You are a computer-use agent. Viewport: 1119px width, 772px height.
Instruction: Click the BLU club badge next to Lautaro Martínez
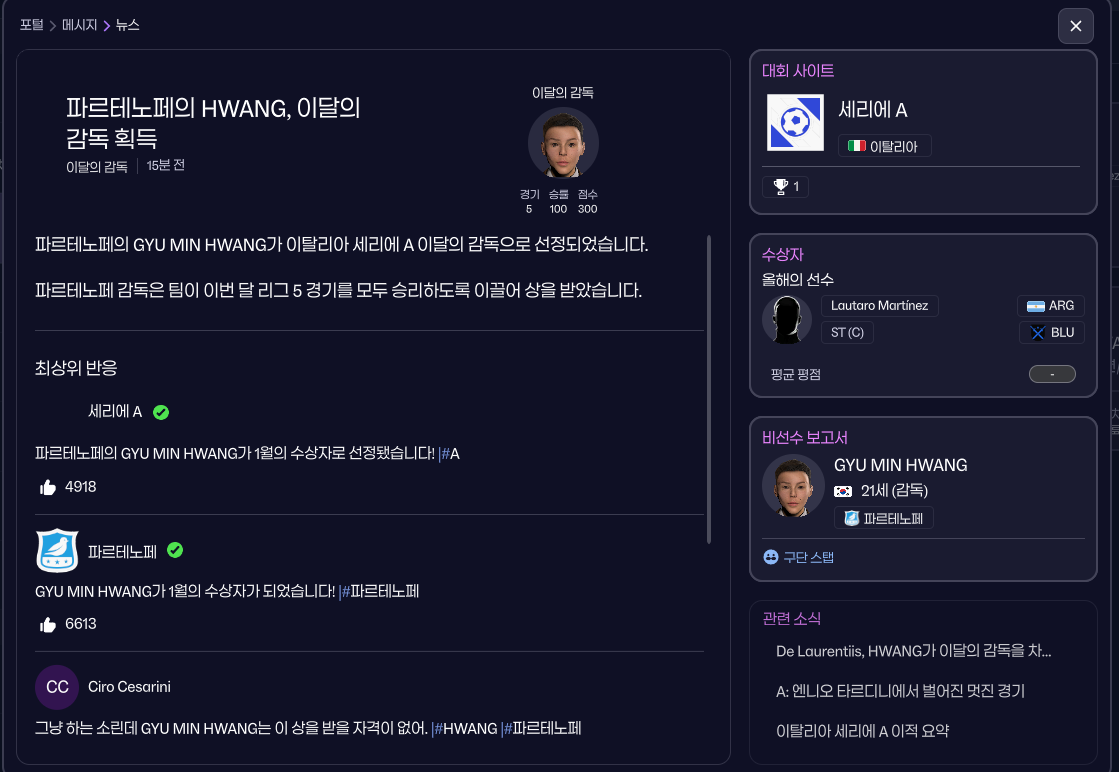tap(1037, 332)
